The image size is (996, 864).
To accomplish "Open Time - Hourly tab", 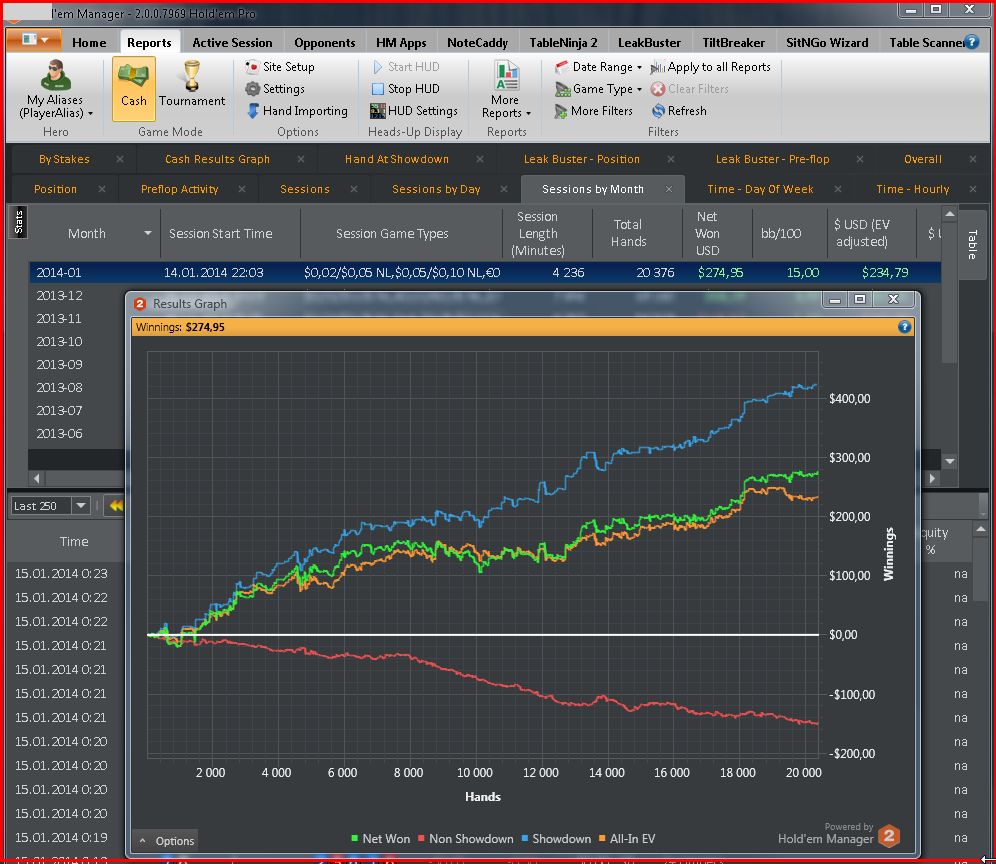I will coord(912,189).
